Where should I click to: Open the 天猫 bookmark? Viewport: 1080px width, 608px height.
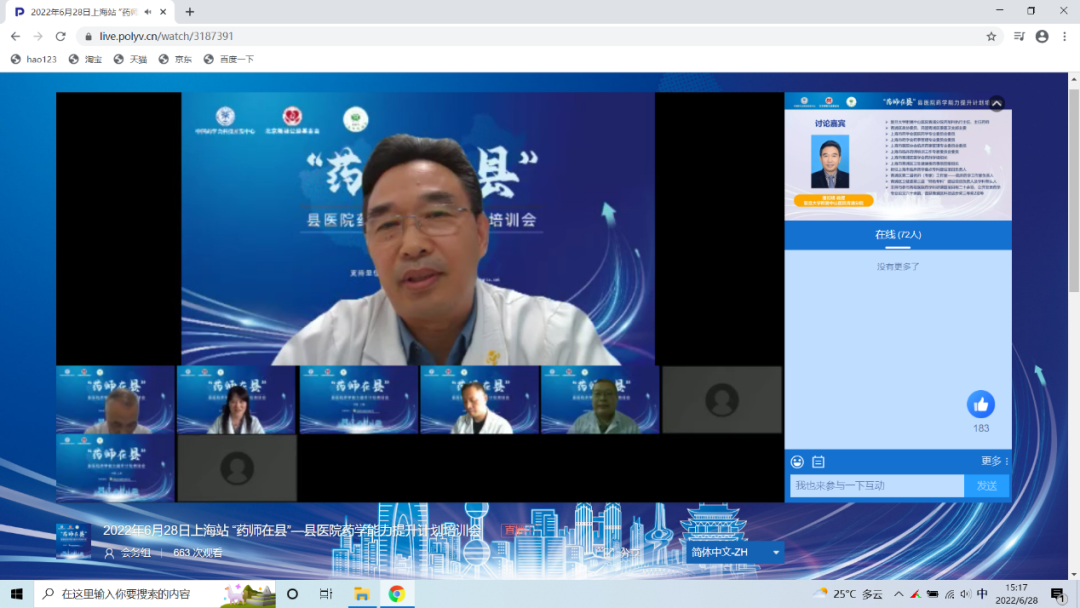coord(130,59)
